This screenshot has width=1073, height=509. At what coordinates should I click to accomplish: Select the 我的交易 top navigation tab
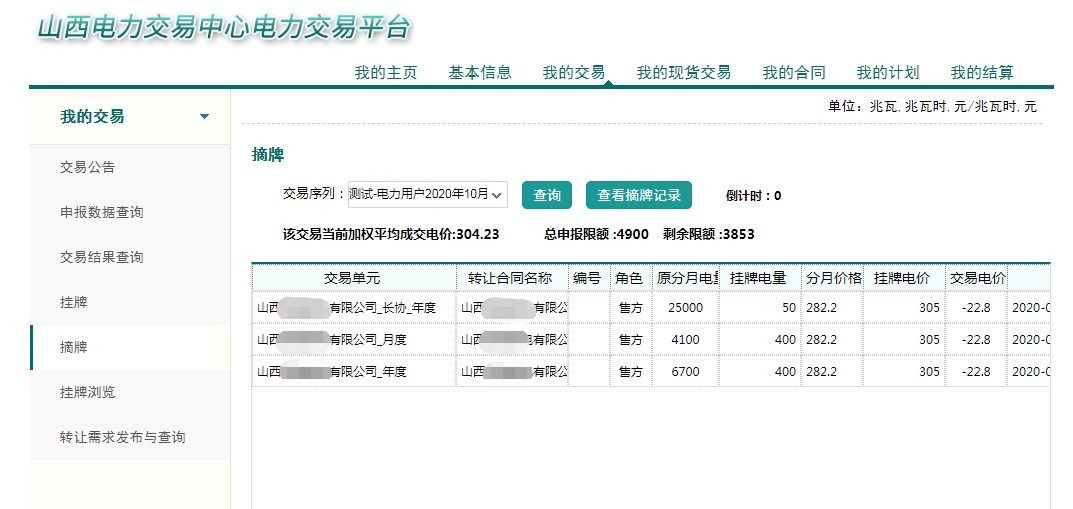[x=574, y=72]
